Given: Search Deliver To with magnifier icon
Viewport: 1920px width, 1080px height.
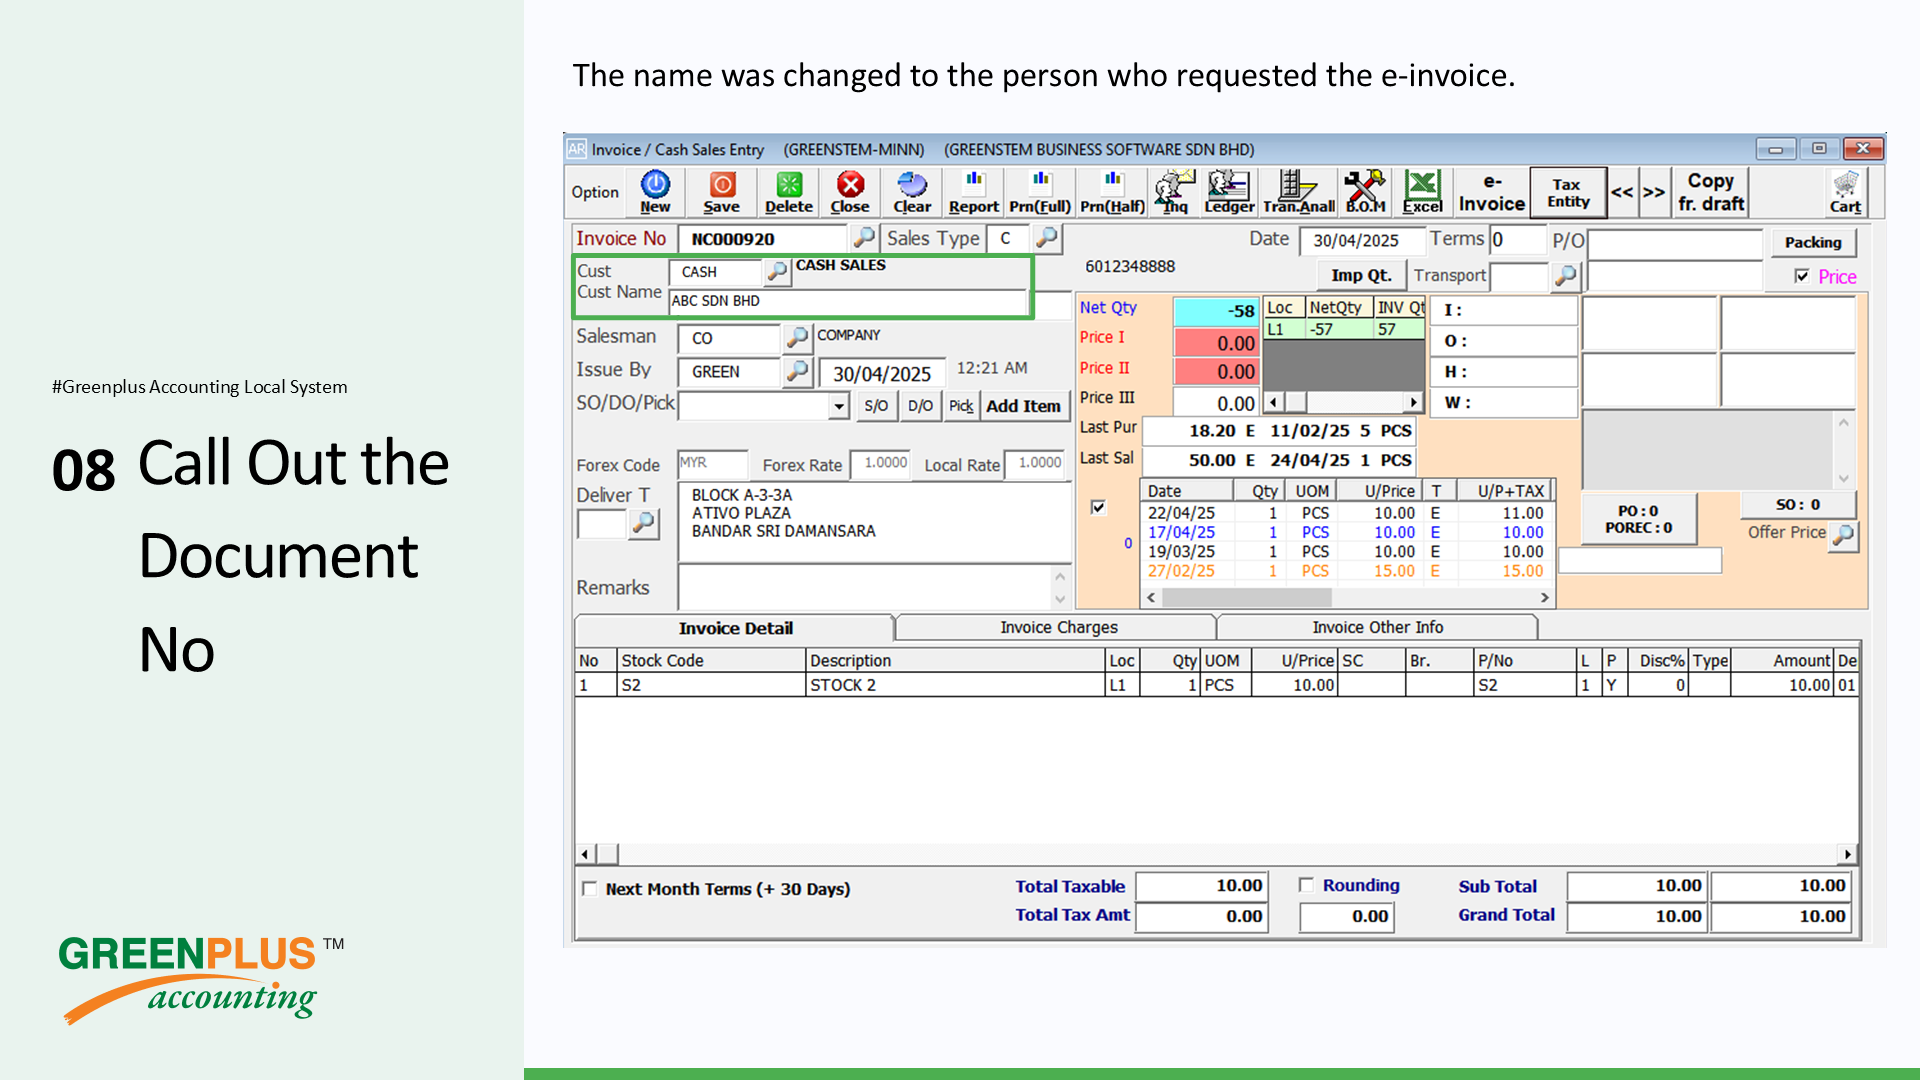Looking at the screenshot, I should (x=644, y=523).
